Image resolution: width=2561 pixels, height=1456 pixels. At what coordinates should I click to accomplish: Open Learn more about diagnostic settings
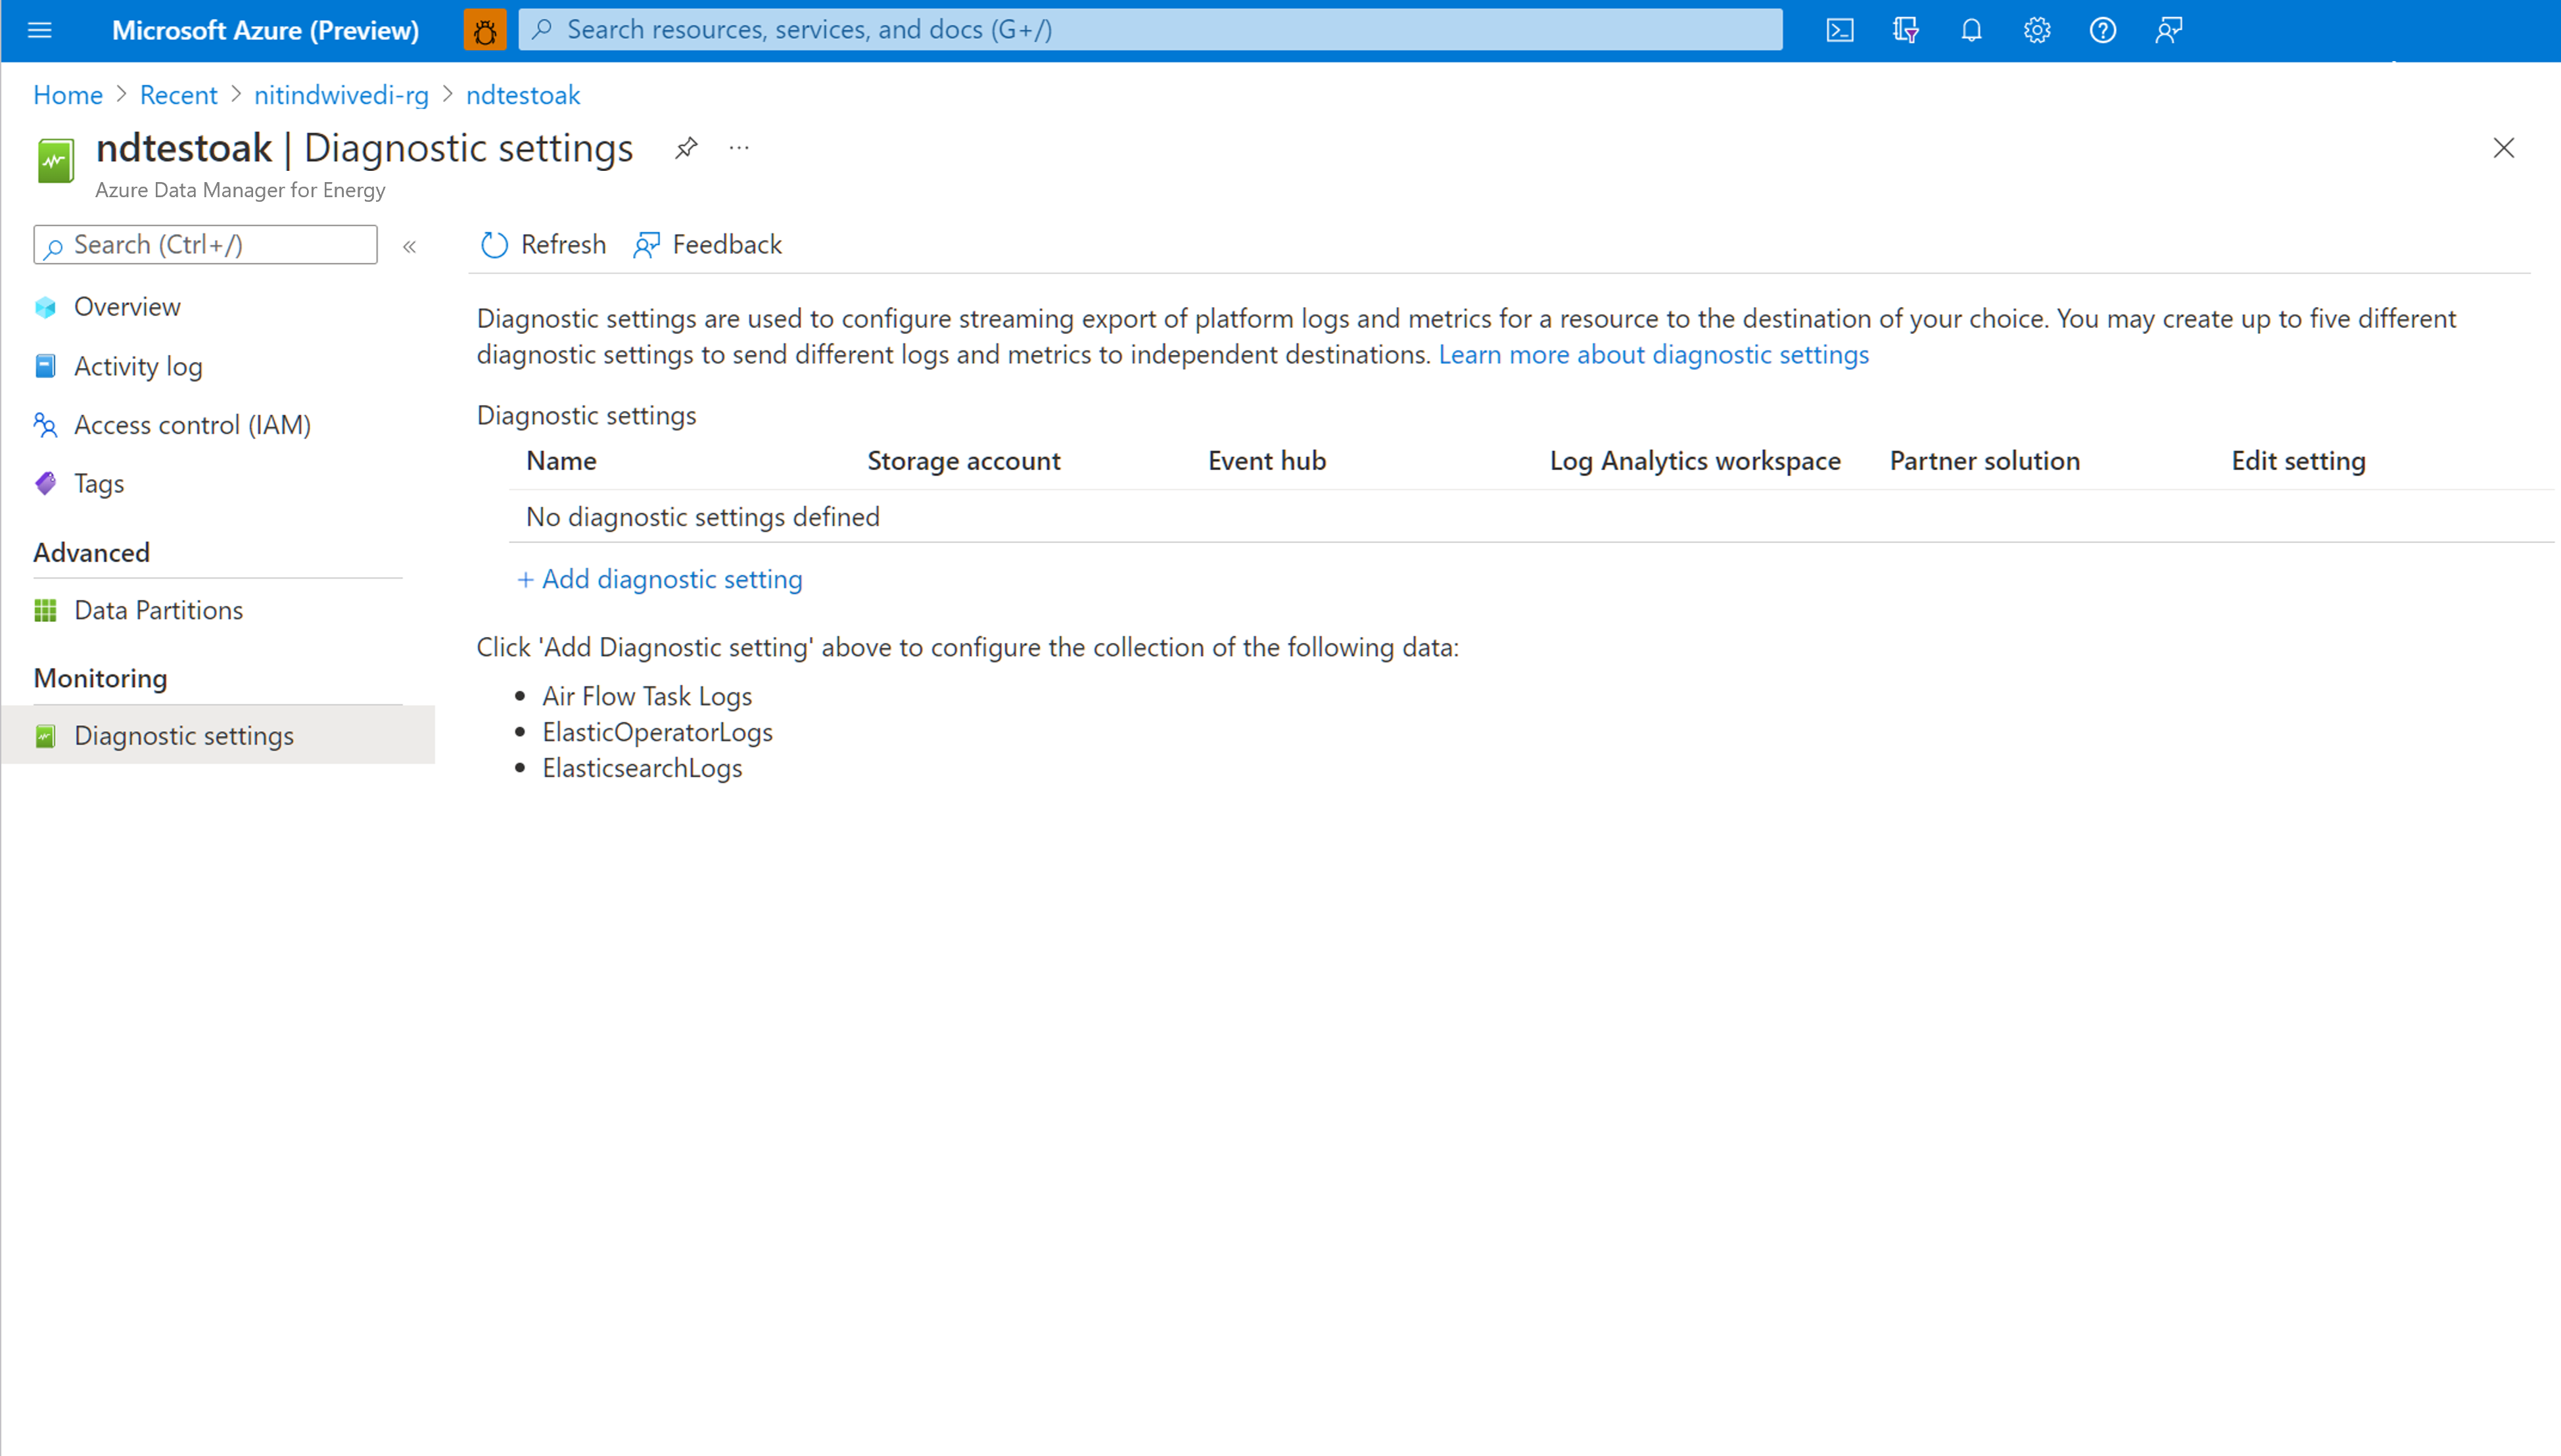point(1653,354)
